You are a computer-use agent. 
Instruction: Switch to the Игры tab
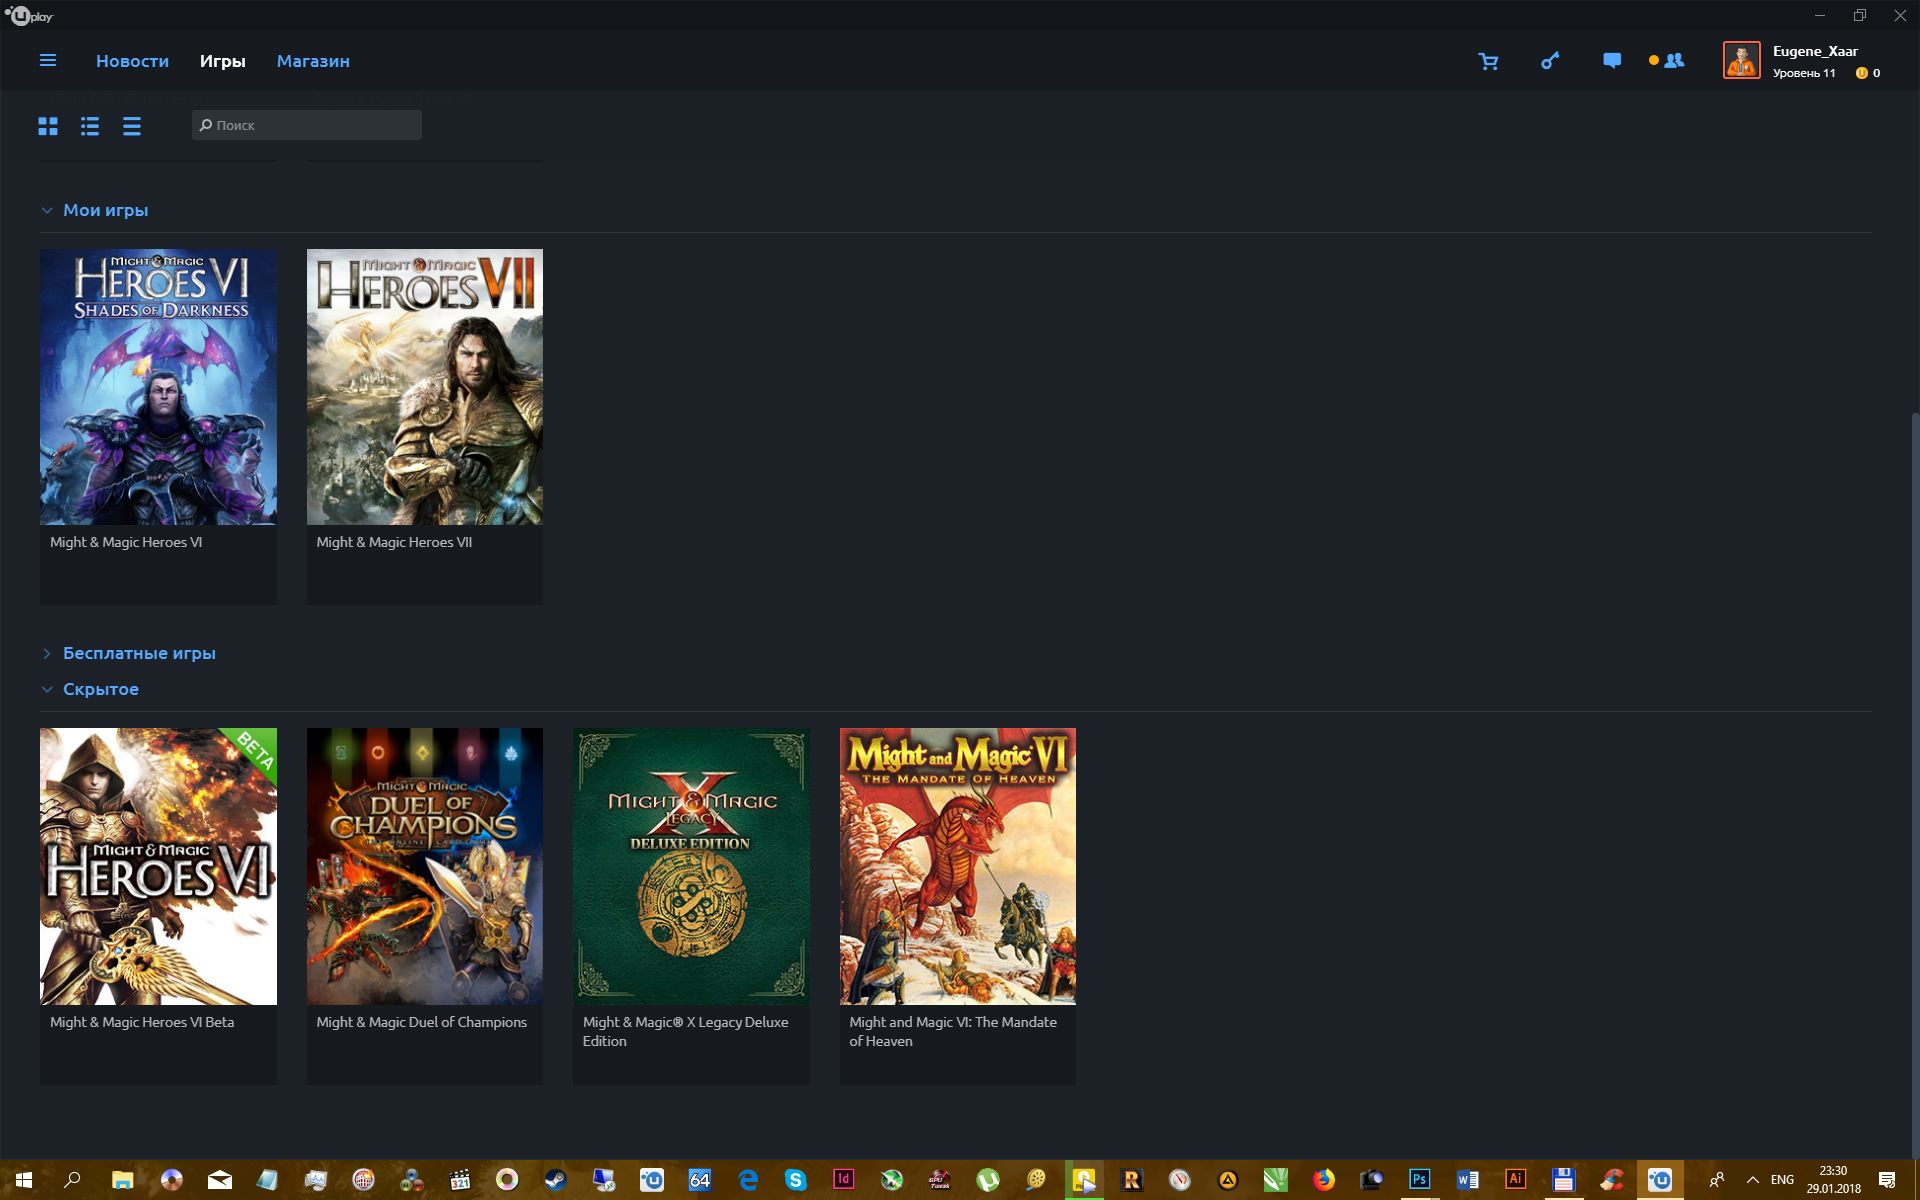click(x=222, y=61)
